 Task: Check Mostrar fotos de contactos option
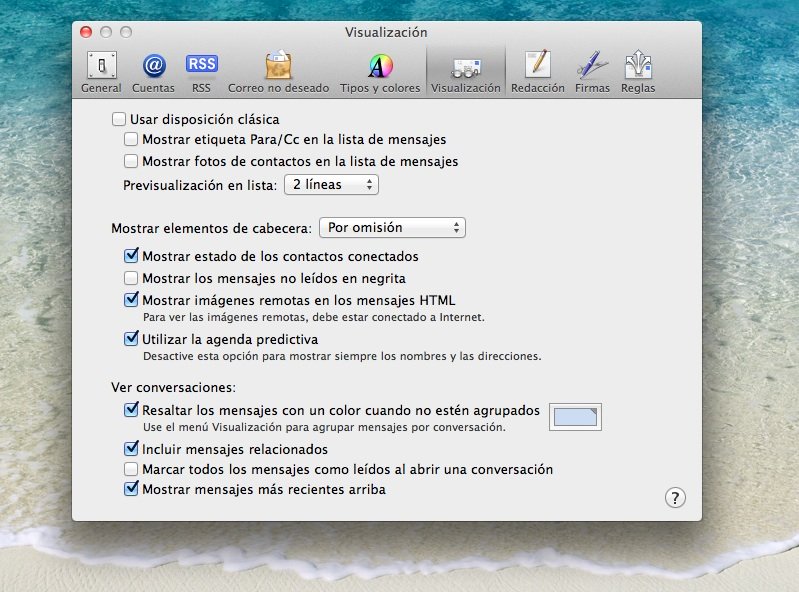pyautogui.click(x=131, y=161)
